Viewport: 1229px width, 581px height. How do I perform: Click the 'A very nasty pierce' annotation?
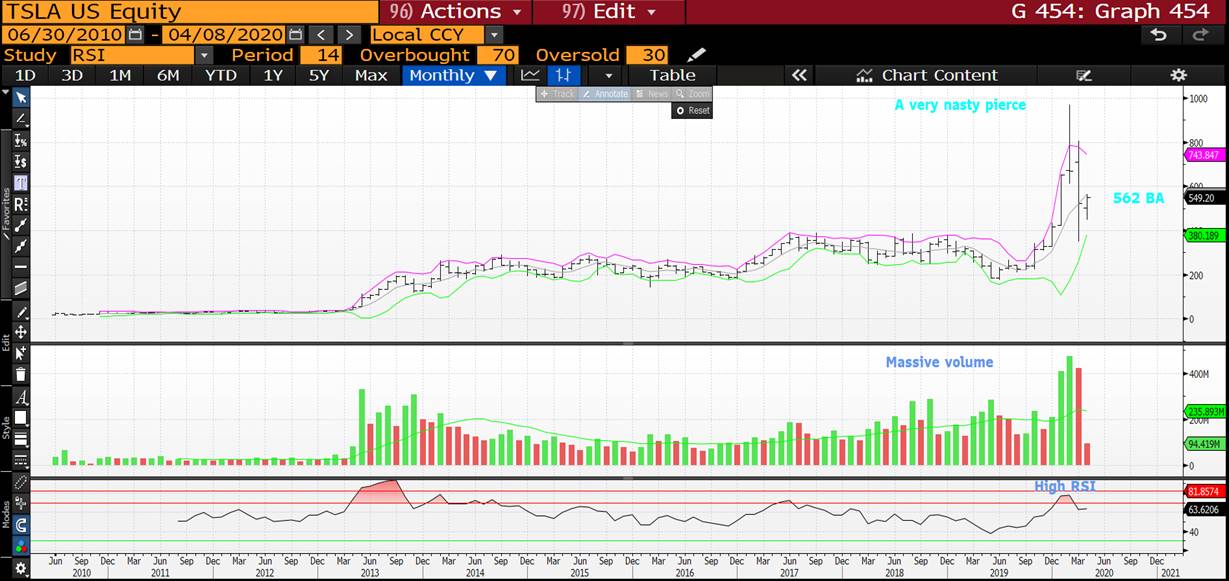tap(960, 105)
